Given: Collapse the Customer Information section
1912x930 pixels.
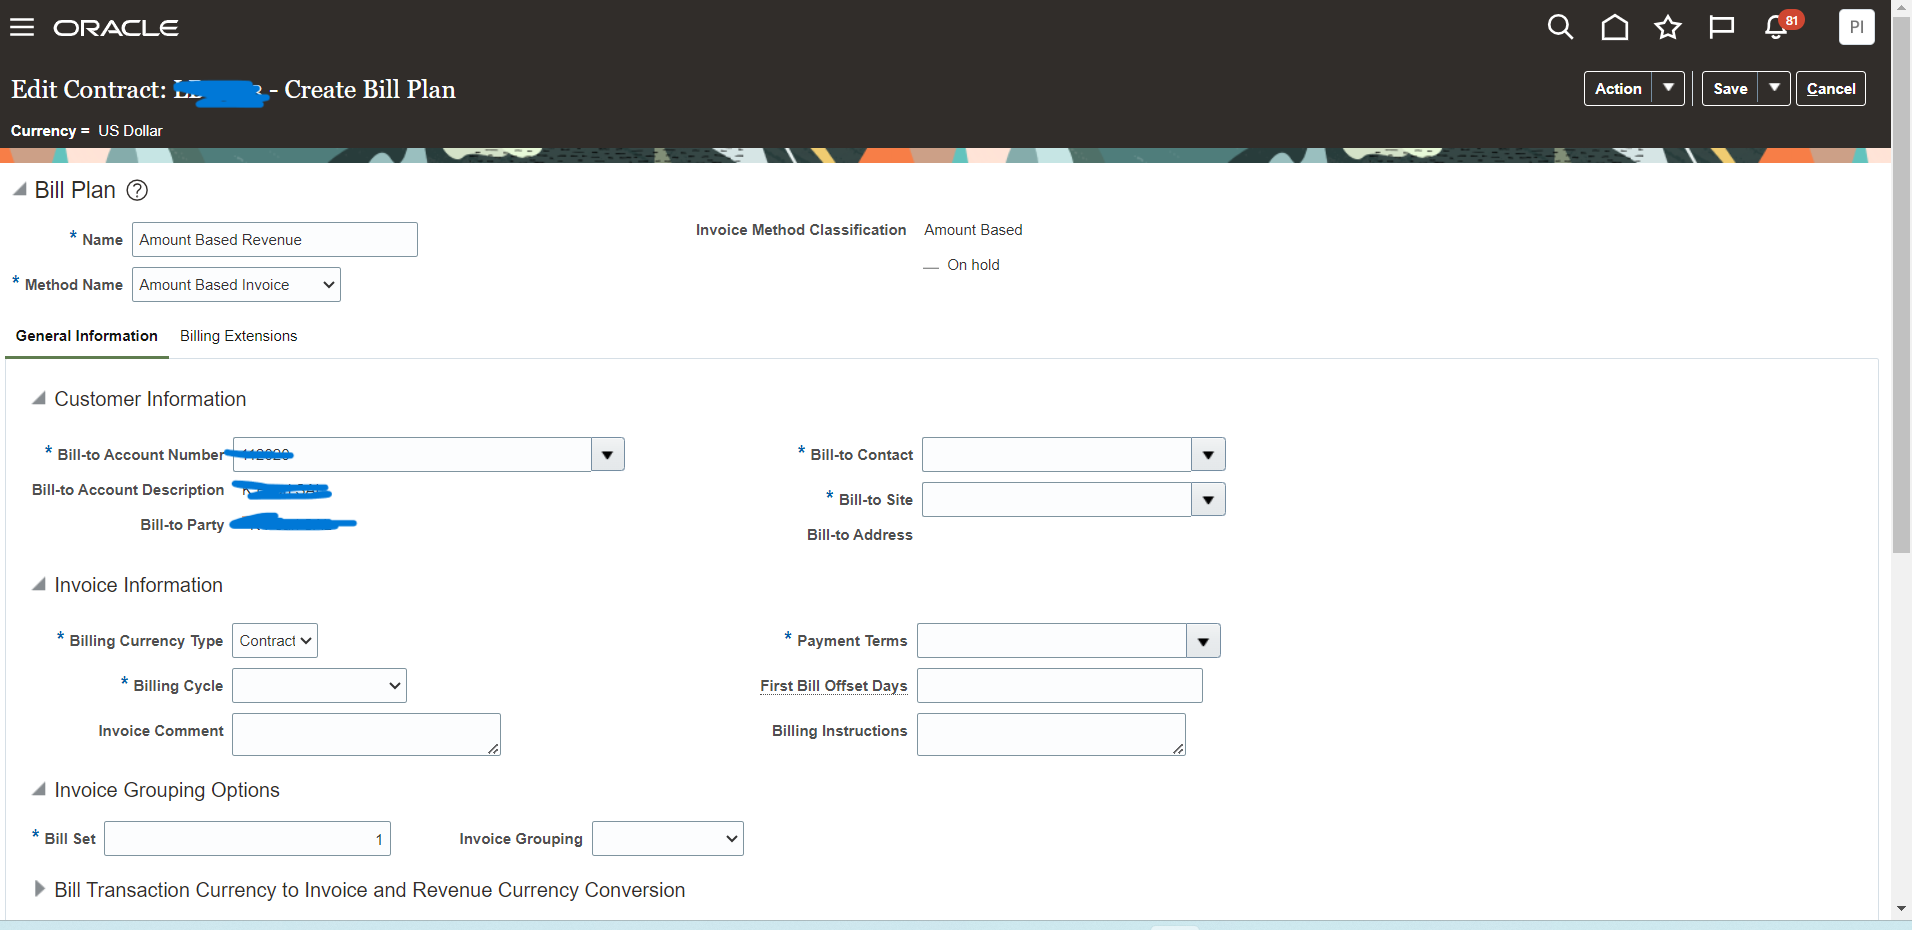Looking at the screenshot, I should [38, 397].
